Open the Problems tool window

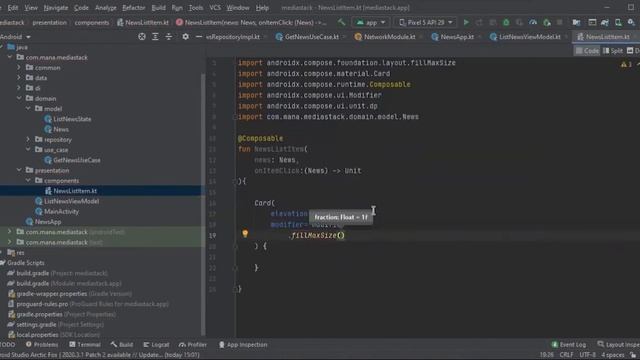tap(42, 345)
